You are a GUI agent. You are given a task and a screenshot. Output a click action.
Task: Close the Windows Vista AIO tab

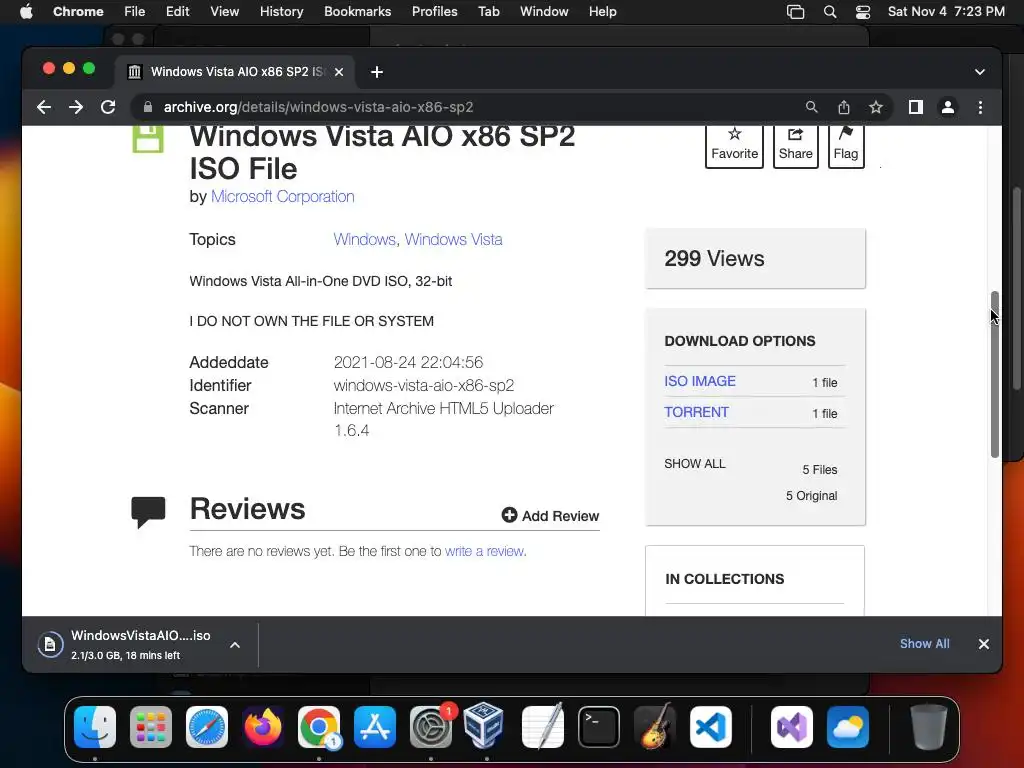[x=339, y=72]
